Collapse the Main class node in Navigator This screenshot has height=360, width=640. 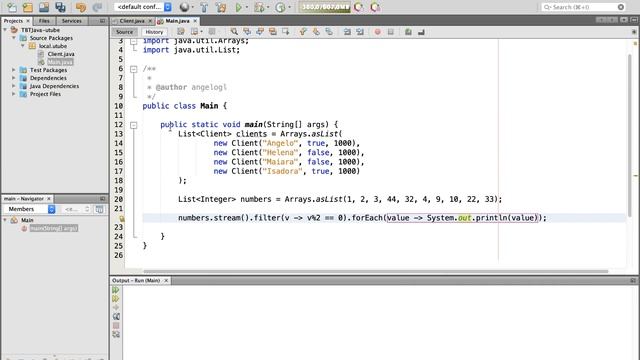point(5,220)
